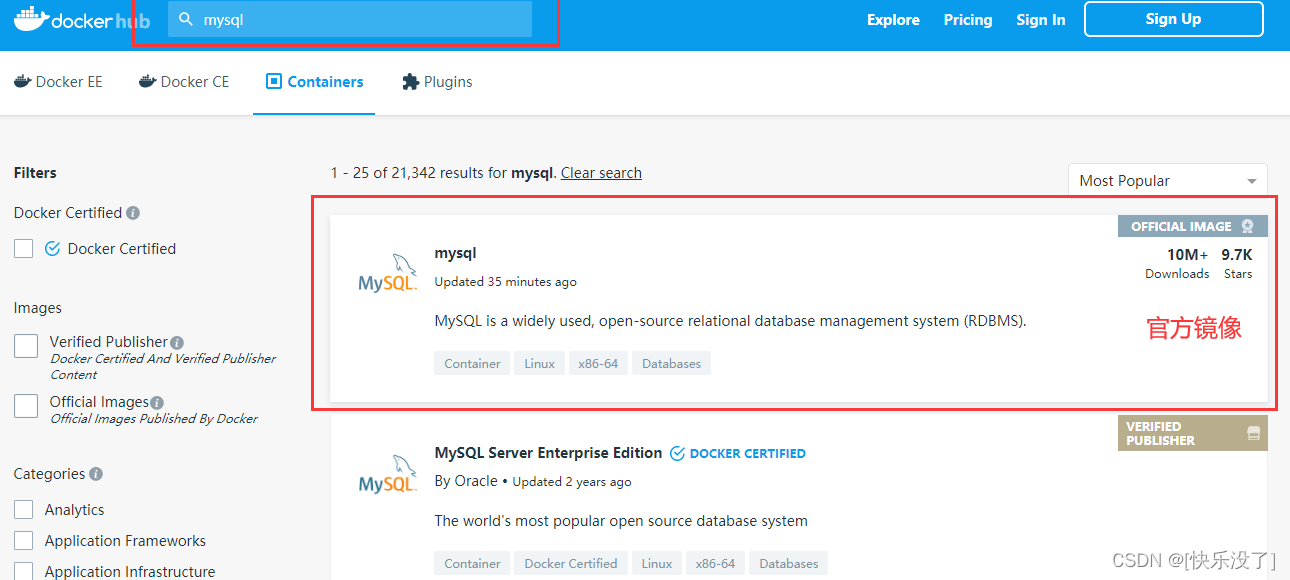Click the Verified Publisher badge icon
The height and width of the screenshot is (580, 1290).
coord(1253,433)
